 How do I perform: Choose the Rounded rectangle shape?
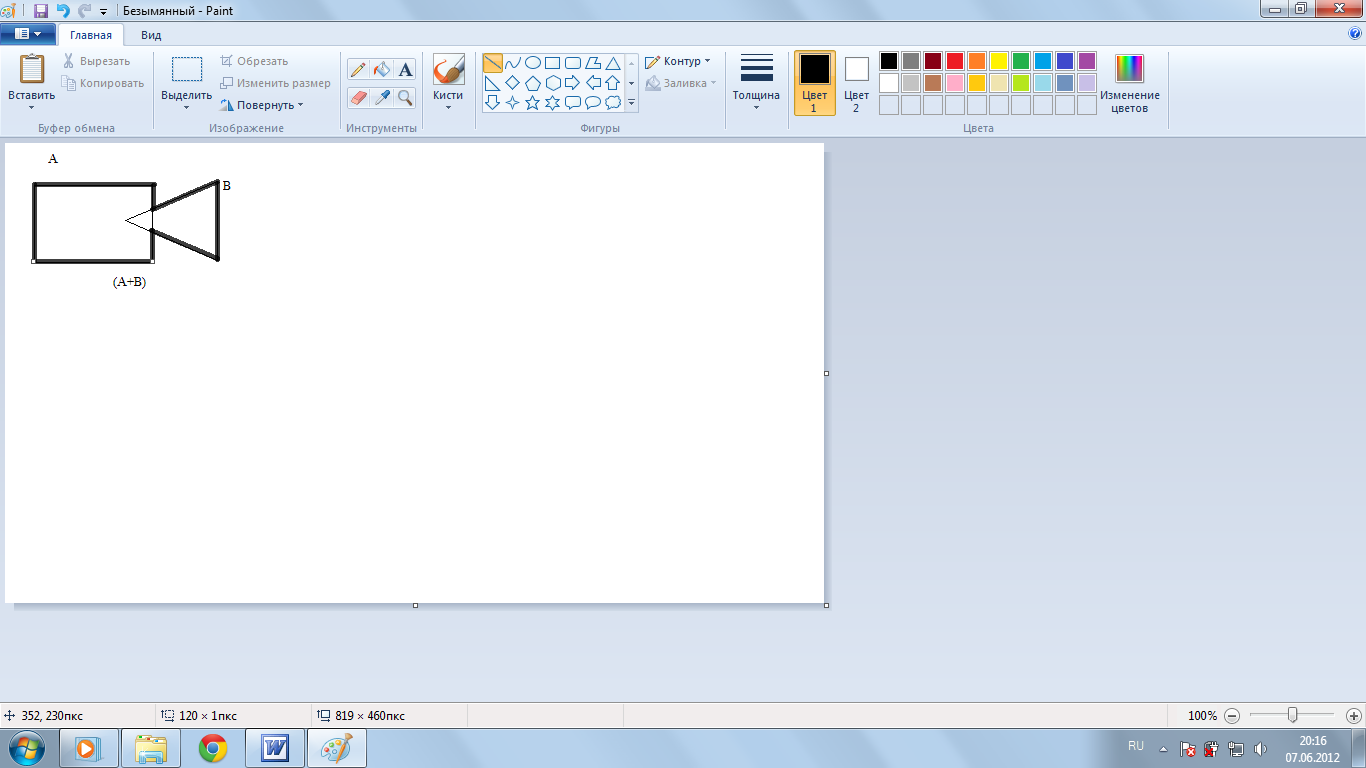pyautogui.click(x=573, y=63)
